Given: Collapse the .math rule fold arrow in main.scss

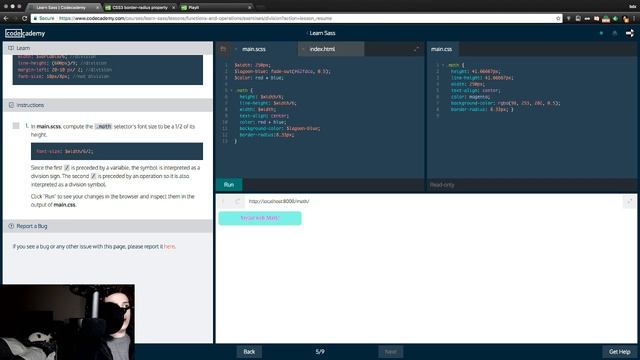Looking at the screenshot, I should (231, 90).
